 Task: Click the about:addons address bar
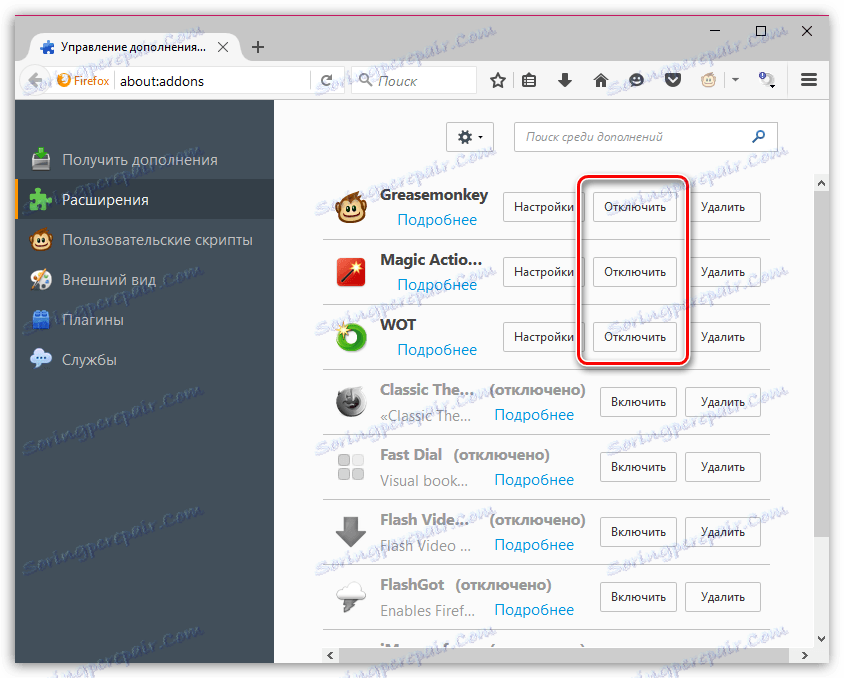tap(213, 81)
